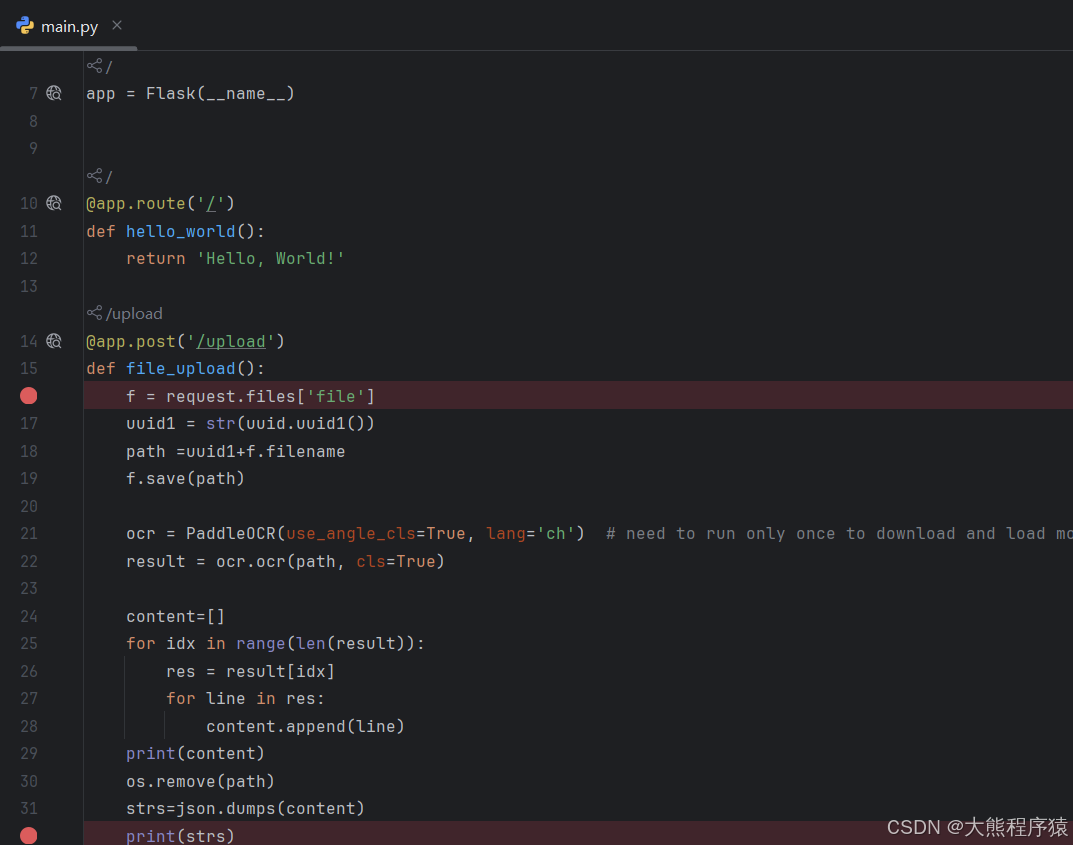Click the hello_world function name
Screen dimensions: 1073x845
pos(180,230)
